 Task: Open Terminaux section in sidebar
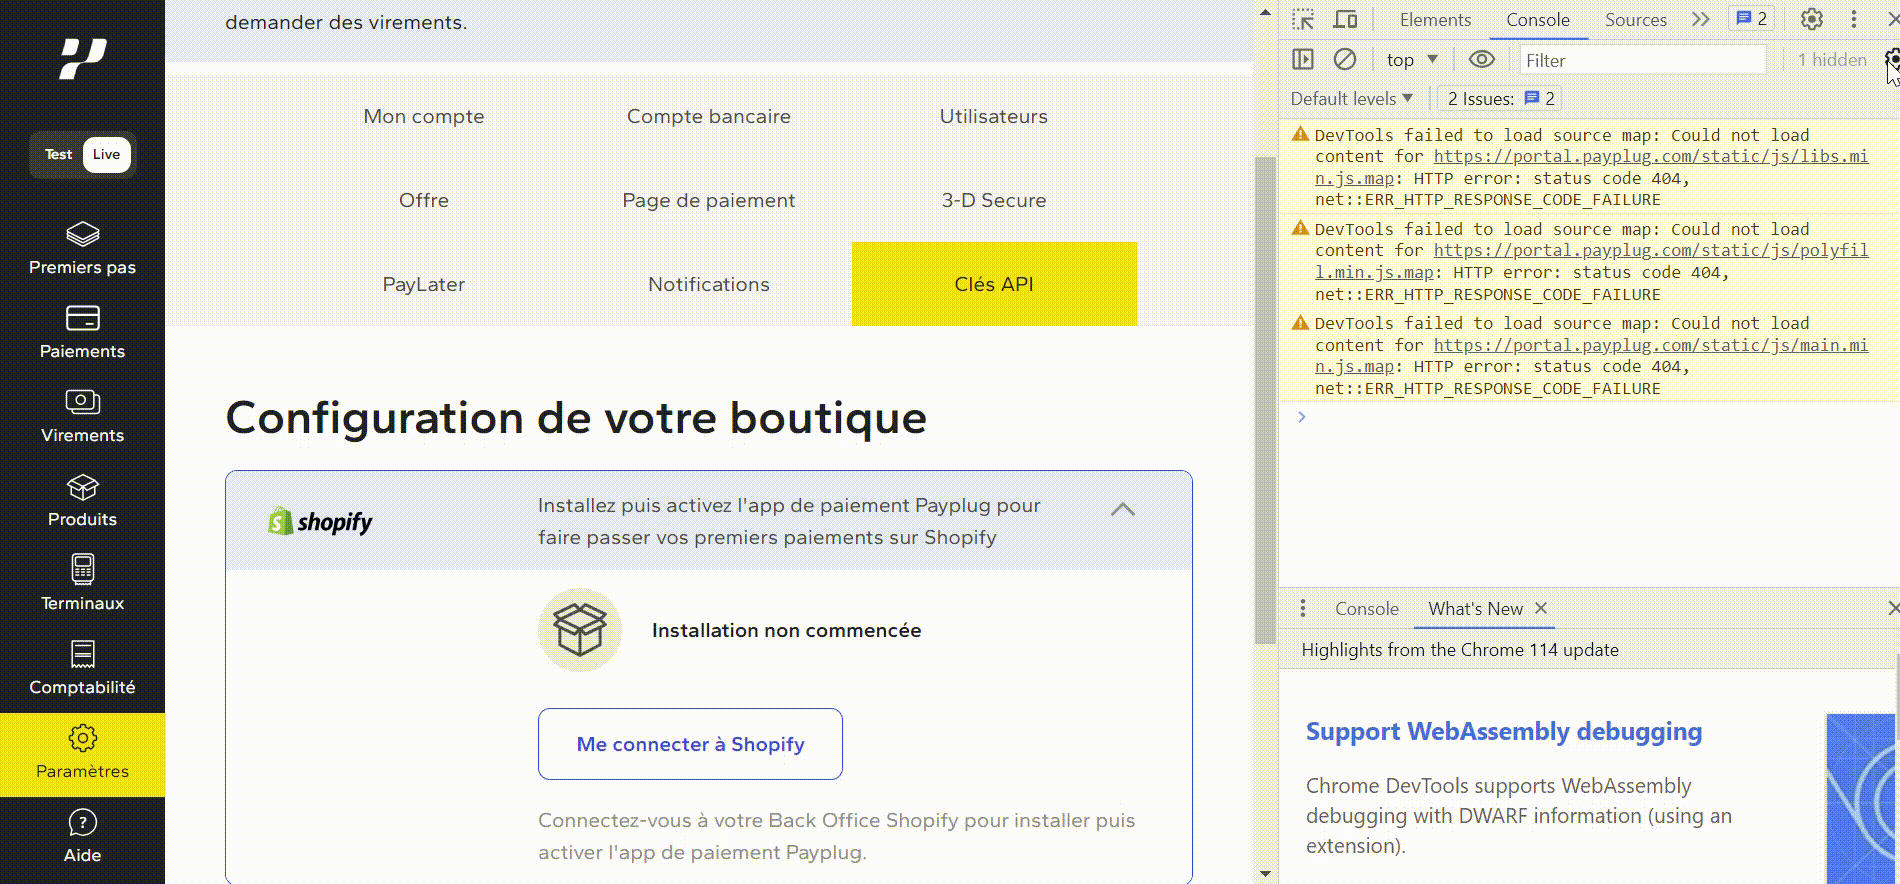click(82, 585)
